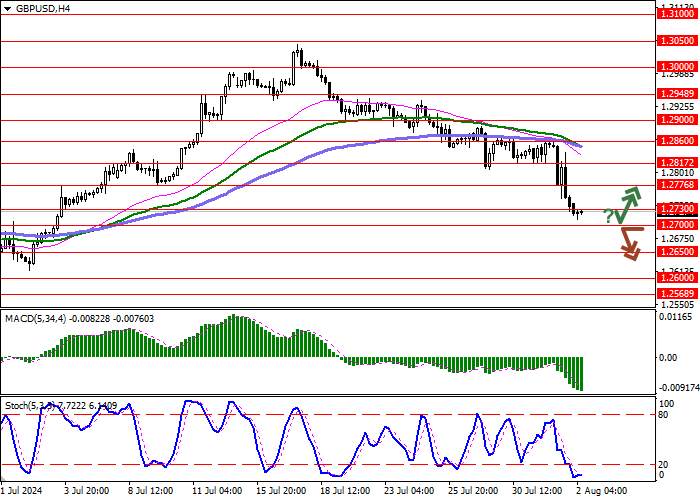
Task: Click the MACD scale value -0.009174
Action: click(677, 389)
